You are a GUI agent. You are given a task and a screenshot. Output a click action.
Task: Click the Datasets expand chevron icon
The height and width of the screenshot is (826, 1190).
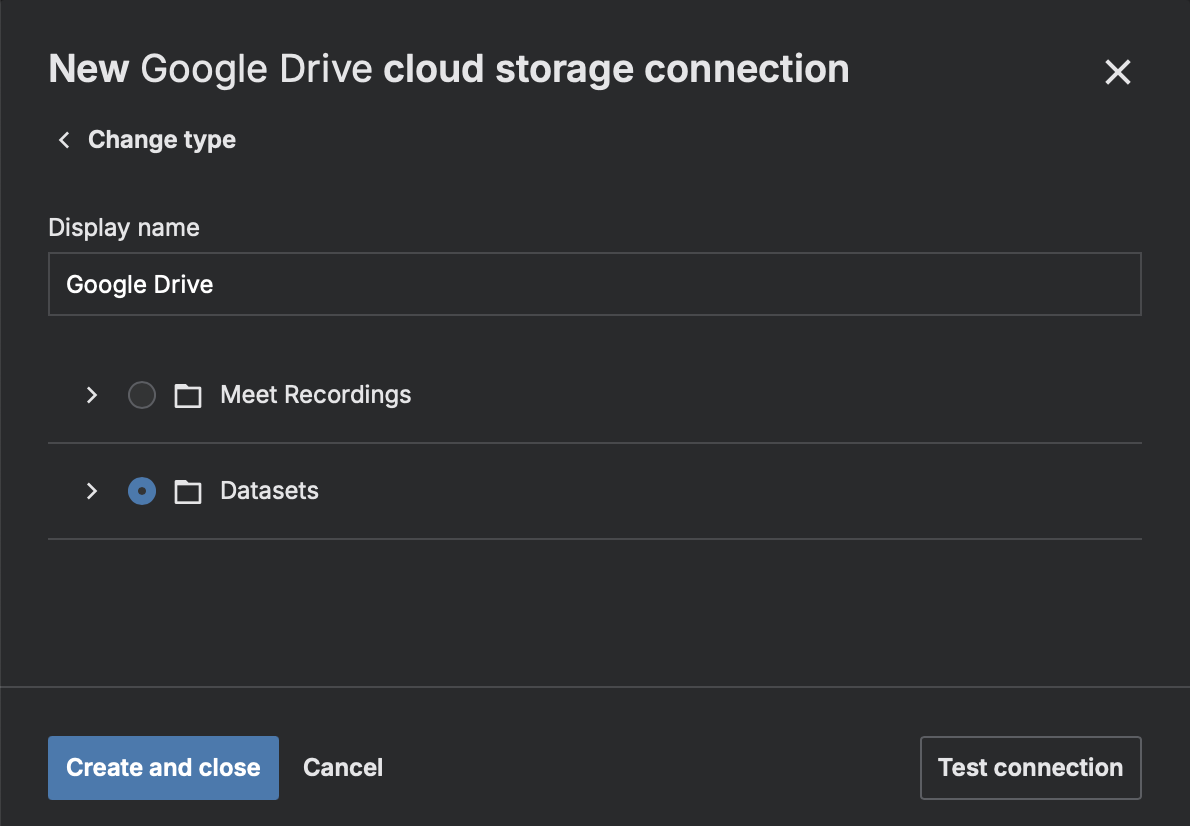click(91, 491)
